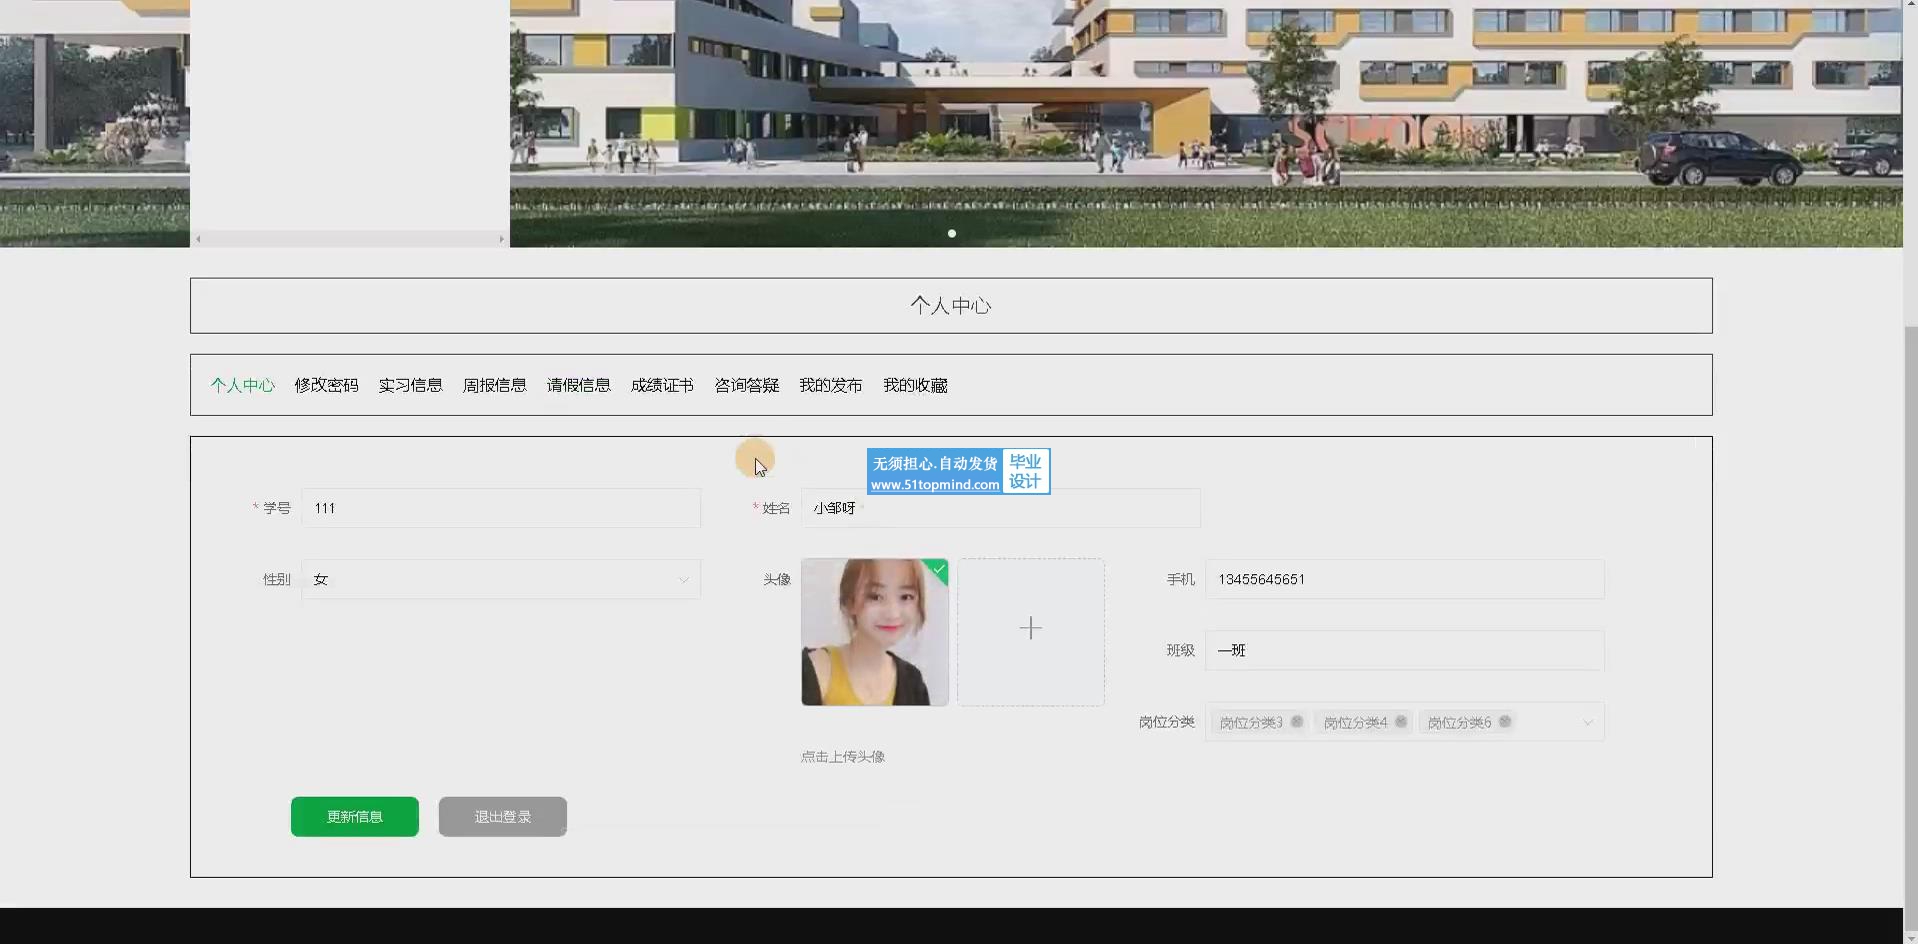Open the 性别 dropdown
1918x944 pixels.
click(x=501, y=579)
